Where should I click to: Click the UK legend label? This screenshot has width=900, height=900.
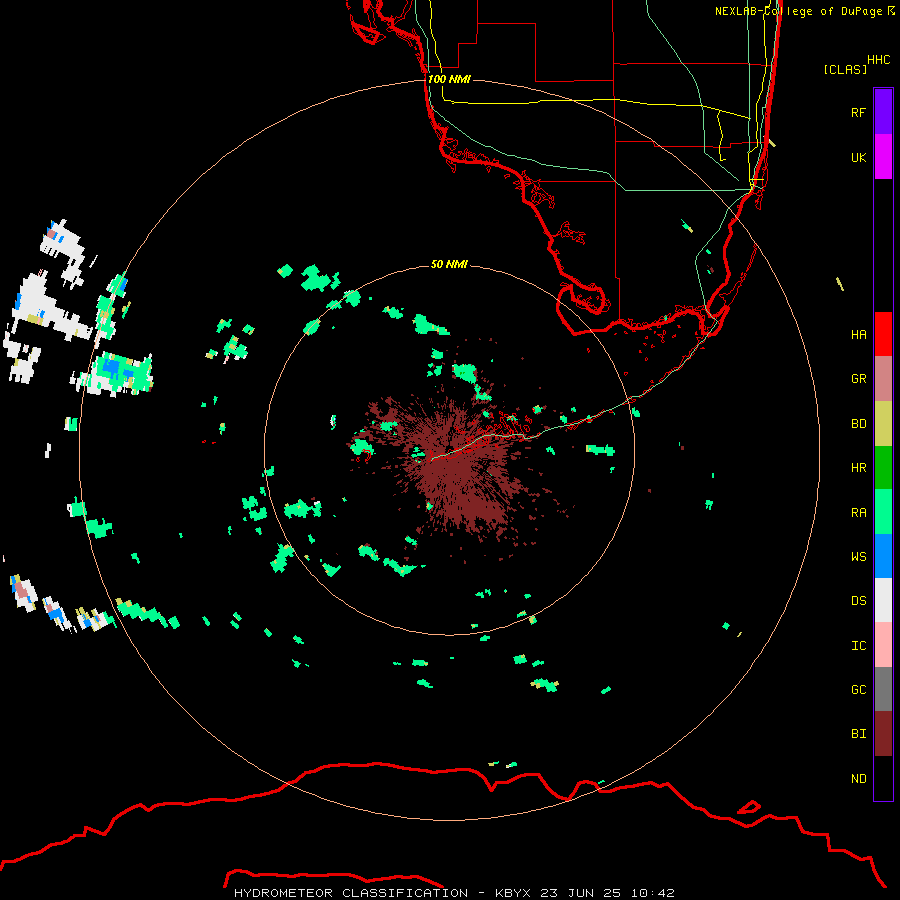tap(858, 157)
